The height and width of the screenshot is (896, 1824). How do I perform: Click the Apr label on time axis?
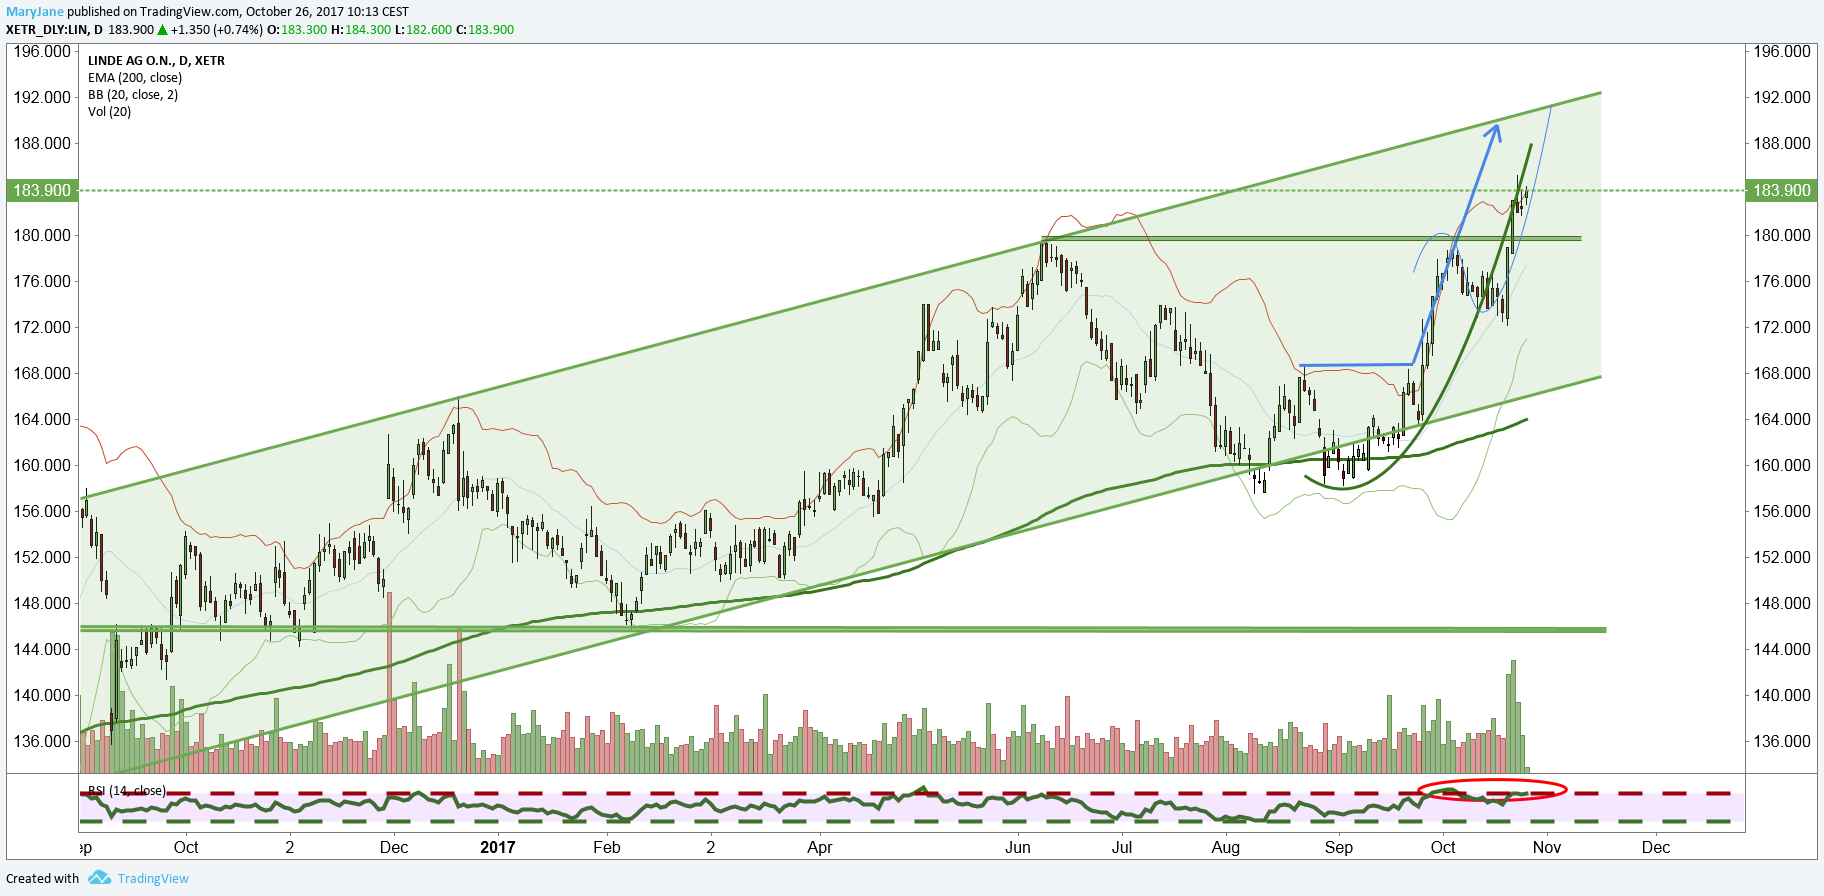click(x=820, y=848)
